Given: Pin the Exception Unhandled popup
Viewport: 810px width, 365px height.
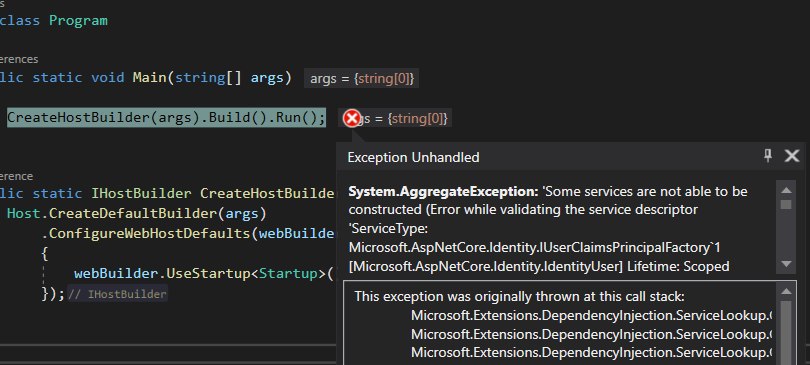Looking at the screenshot, I should pyautogui.click(x=768, y=155).
